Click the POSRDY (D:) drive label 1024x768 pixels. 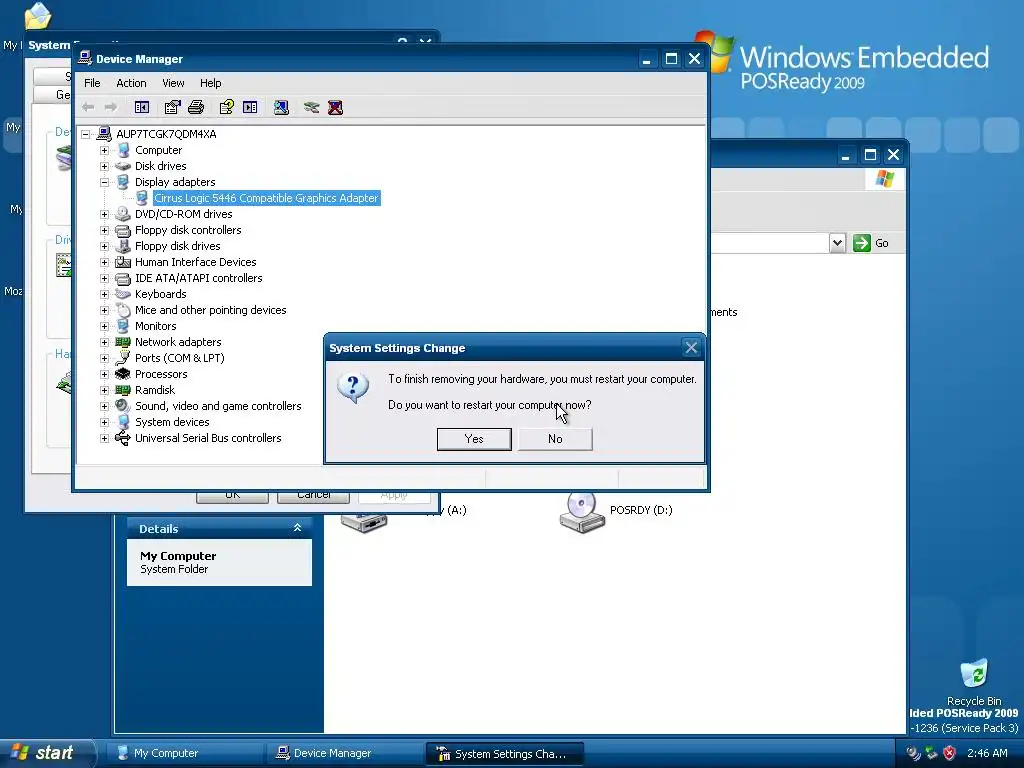(x=641, y=510)
